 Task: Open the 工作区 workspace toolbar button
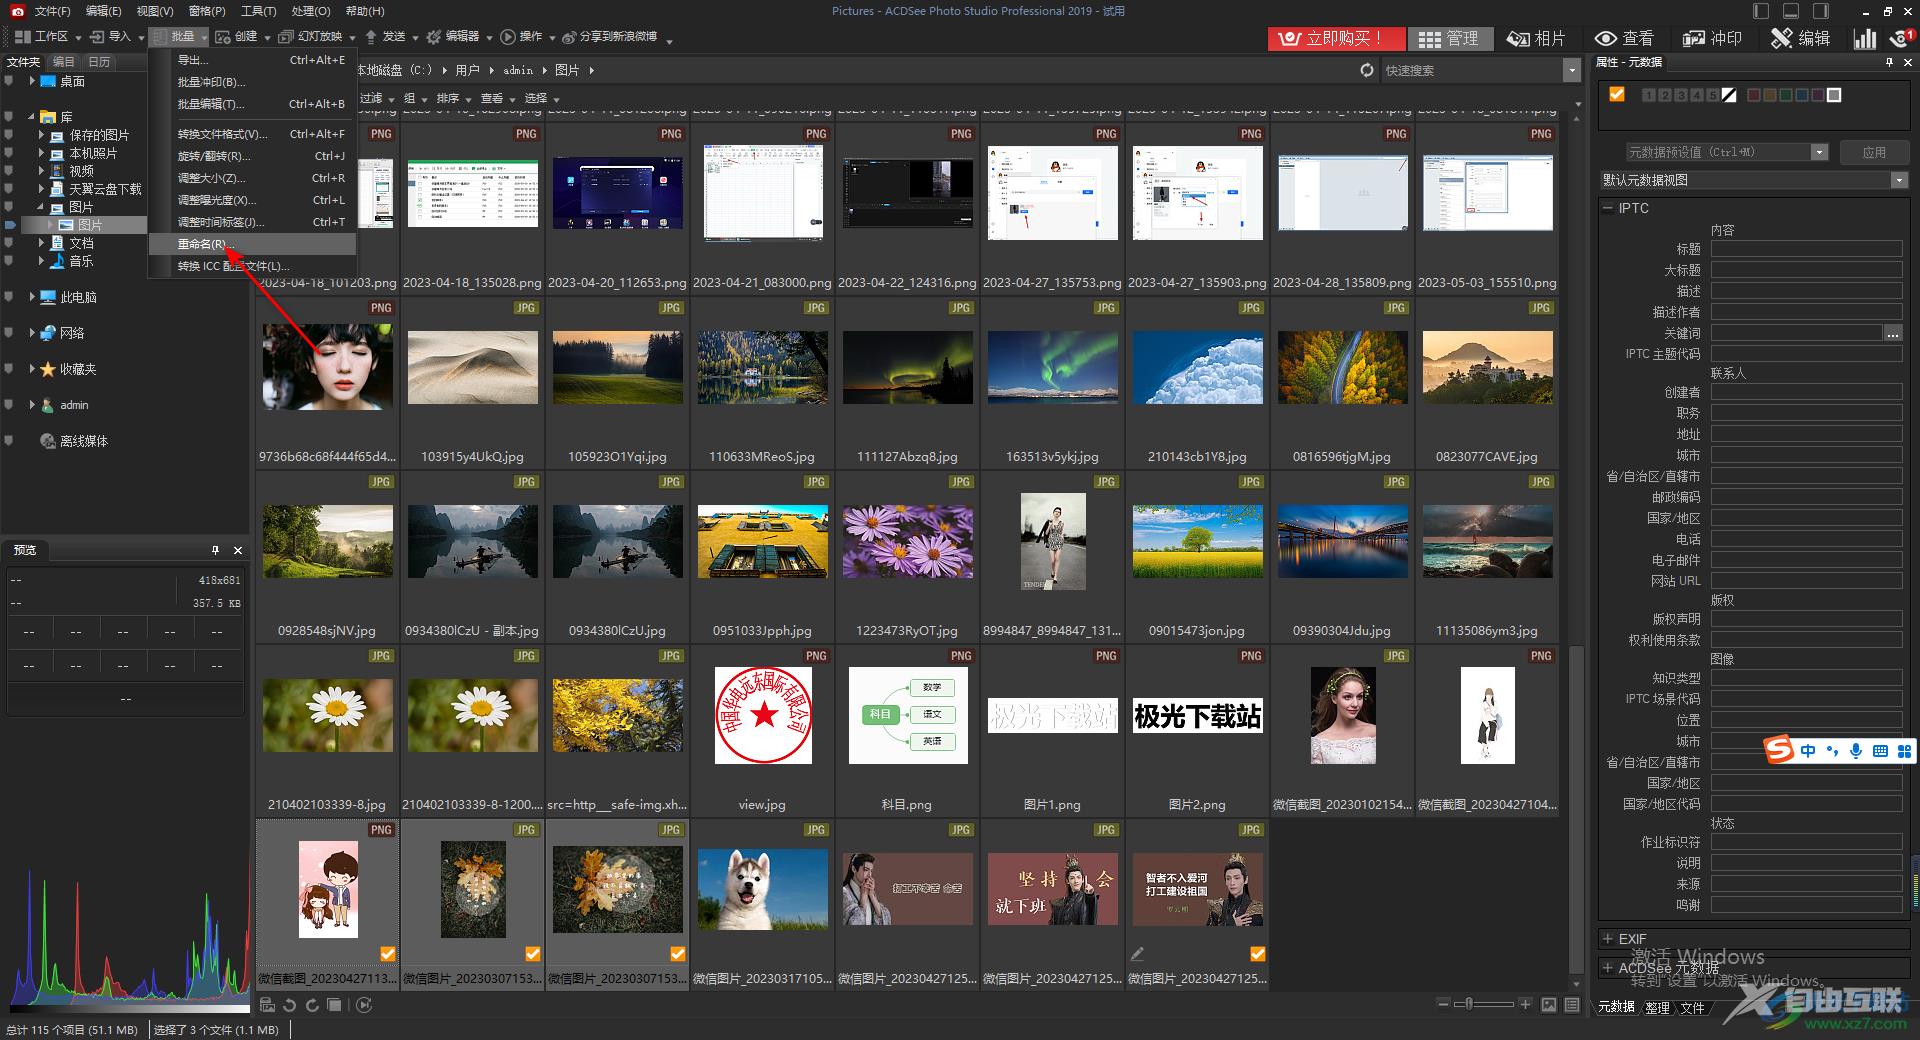pos(47,37)
